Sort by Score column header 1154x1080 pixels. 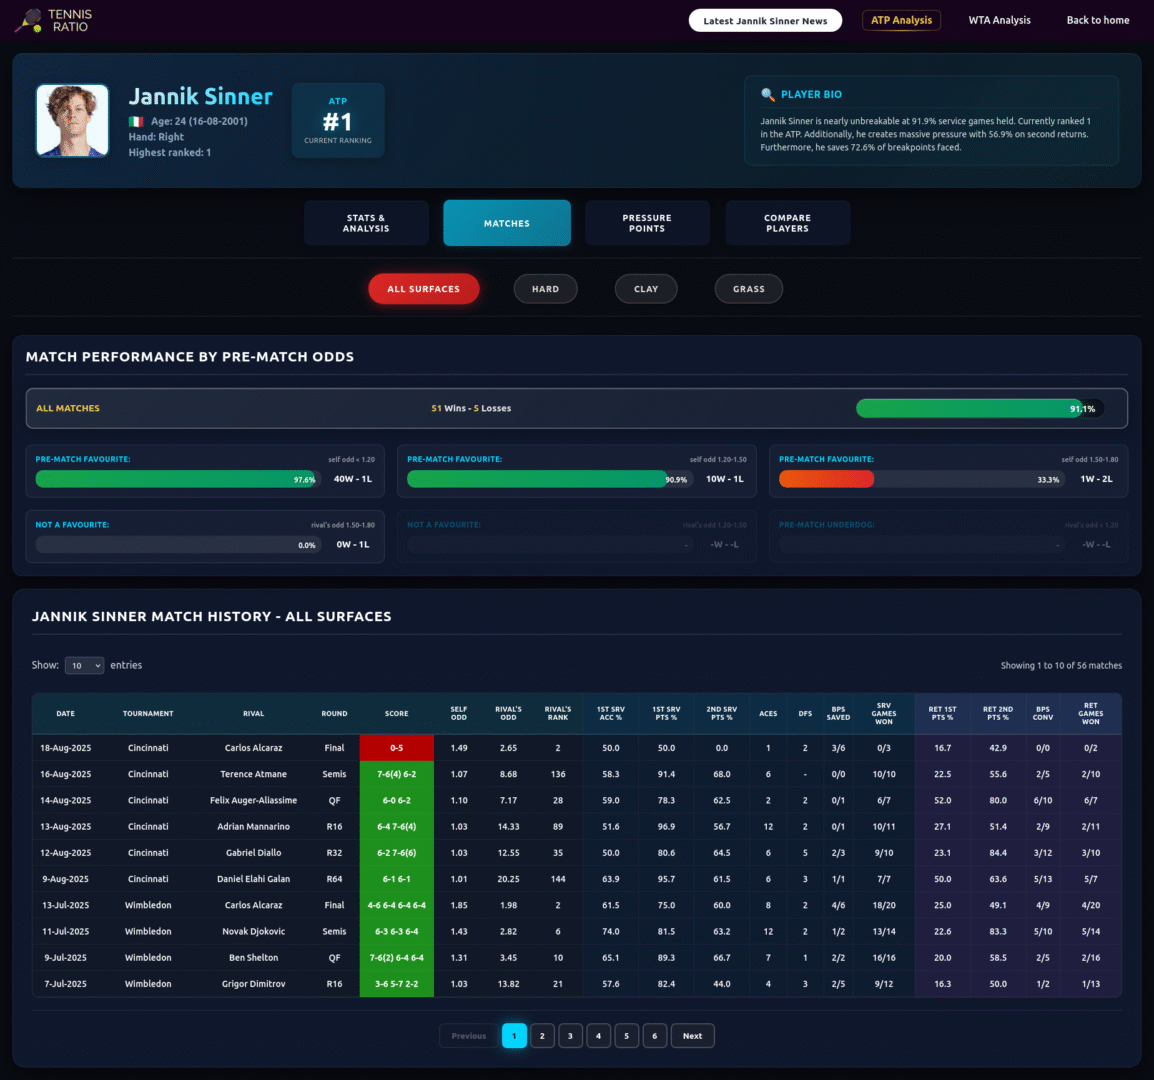(x=396, y=713)
